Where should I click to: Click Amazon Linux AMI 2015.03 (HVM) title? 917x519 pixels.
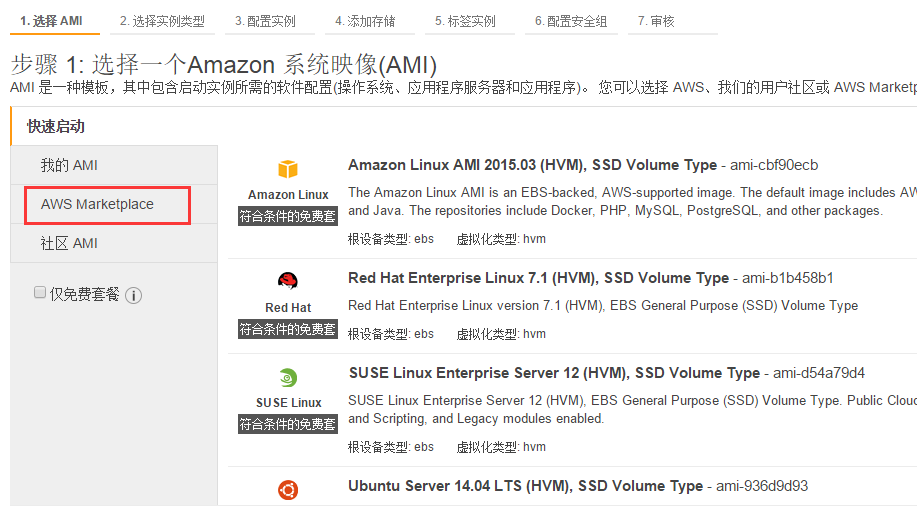click(x=532, y=165)
